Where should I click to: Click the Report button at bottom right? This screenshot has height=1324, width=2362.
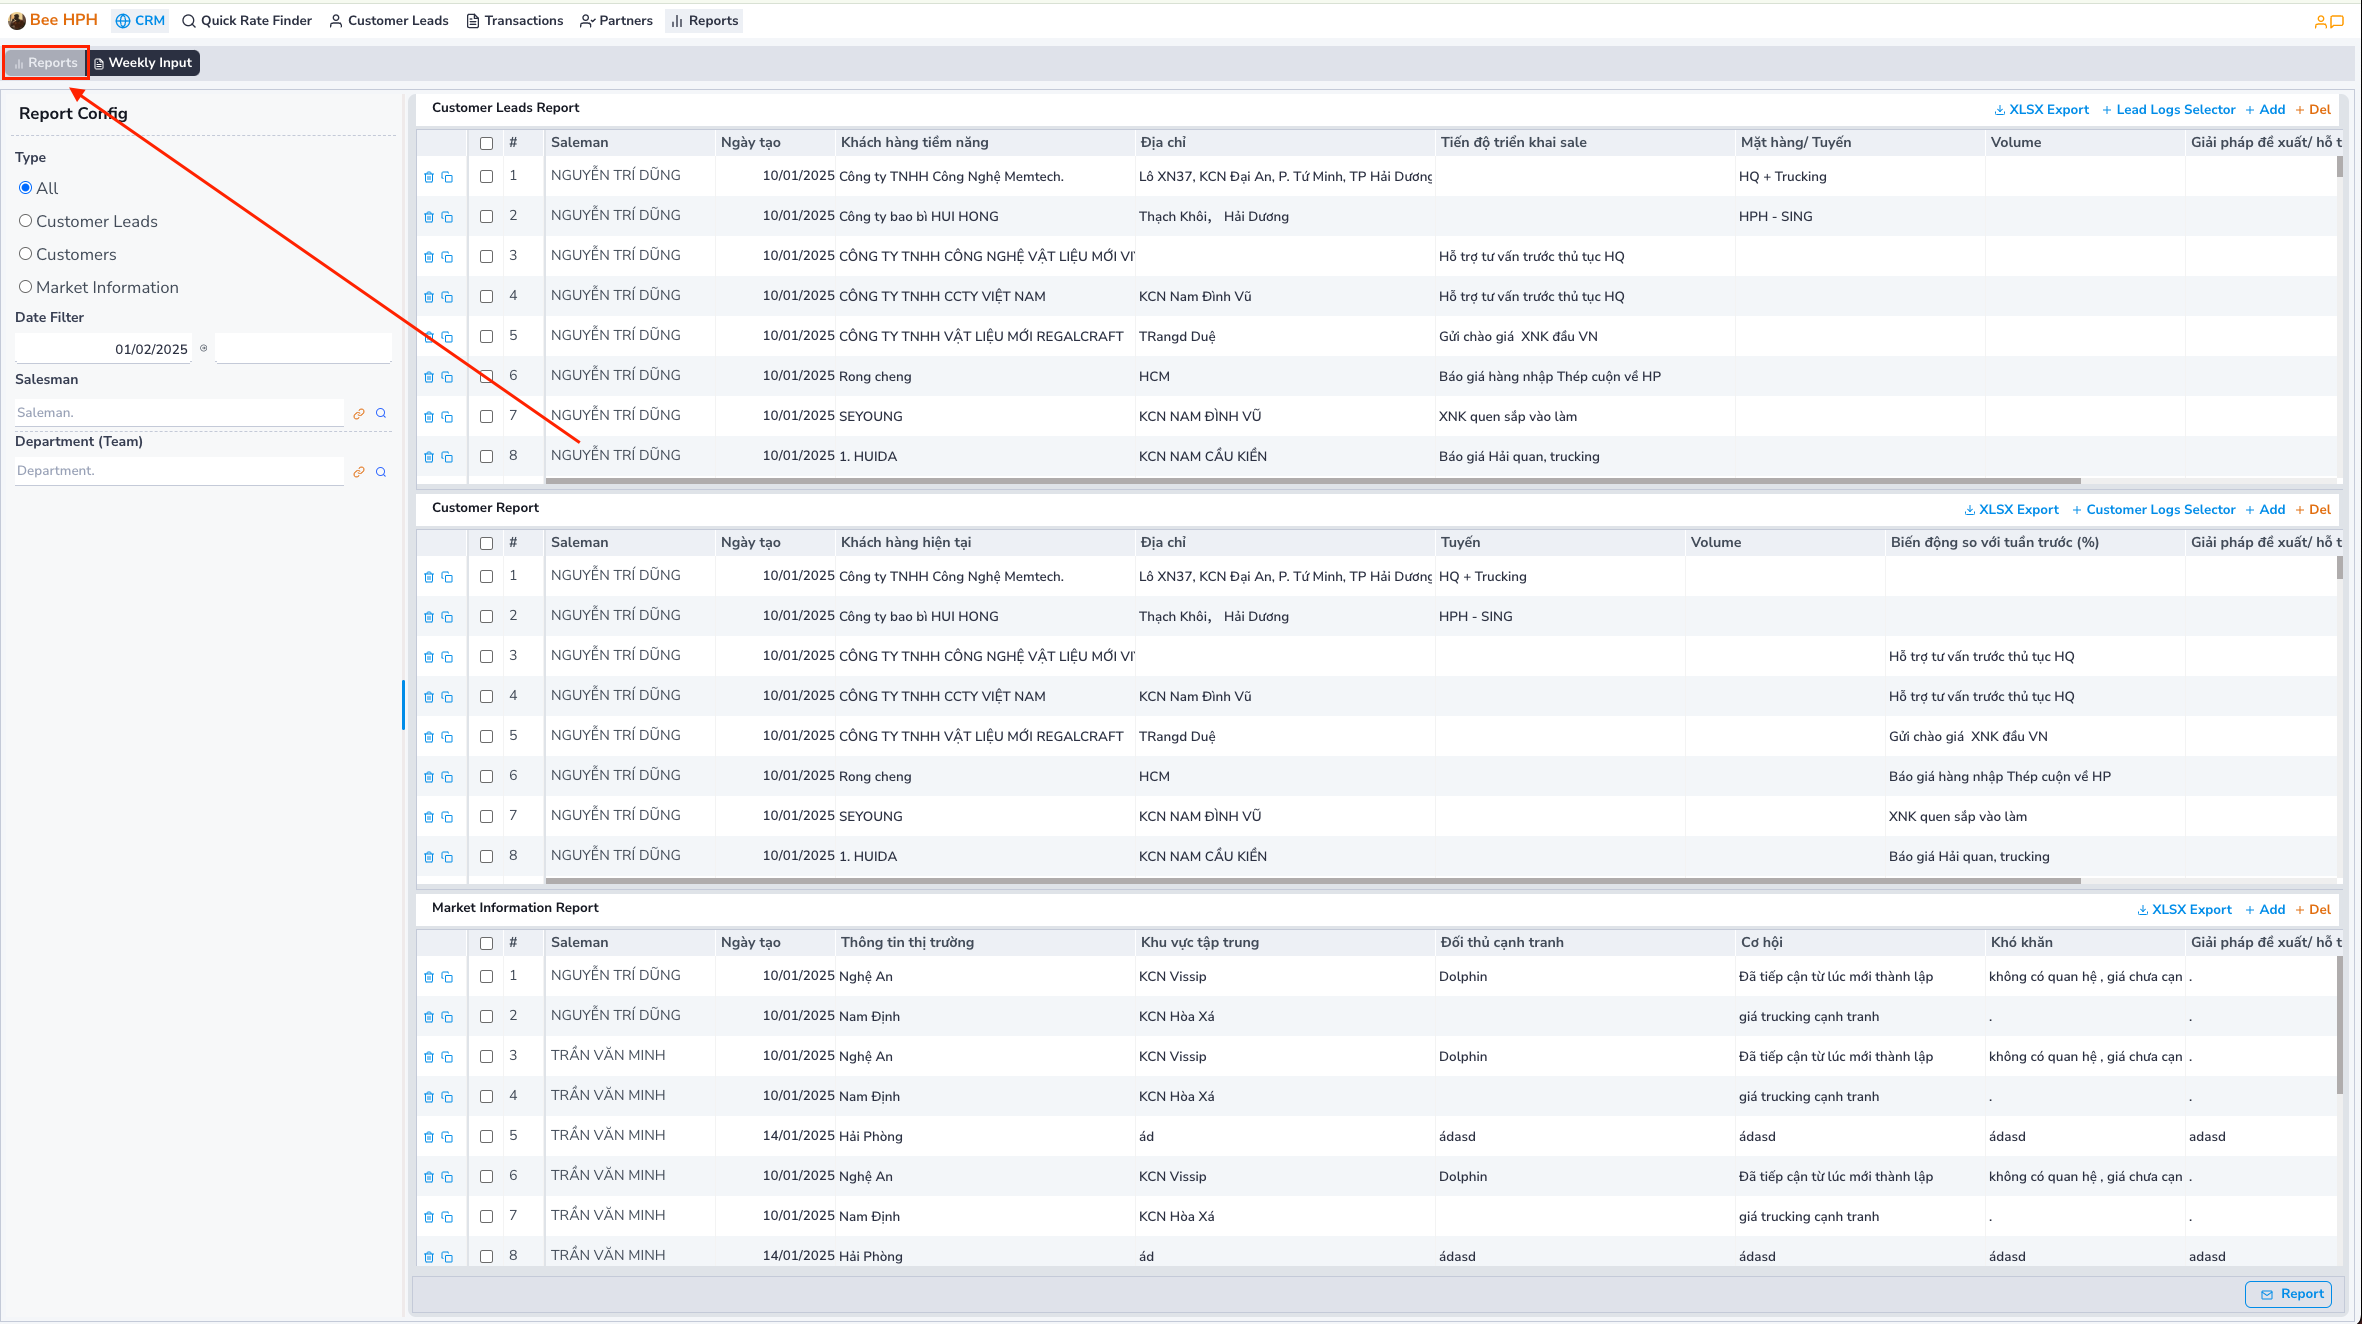[2289, 1293]
